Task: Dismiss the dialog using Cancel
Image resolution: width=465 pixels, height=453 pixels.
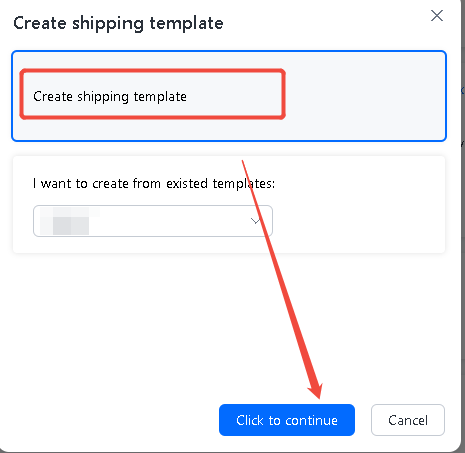Action: point(408,420)
